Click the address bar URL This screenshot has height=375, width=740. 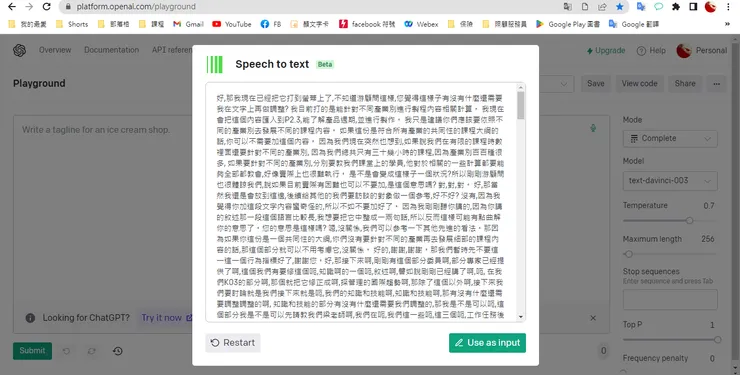tap(136, 7)
